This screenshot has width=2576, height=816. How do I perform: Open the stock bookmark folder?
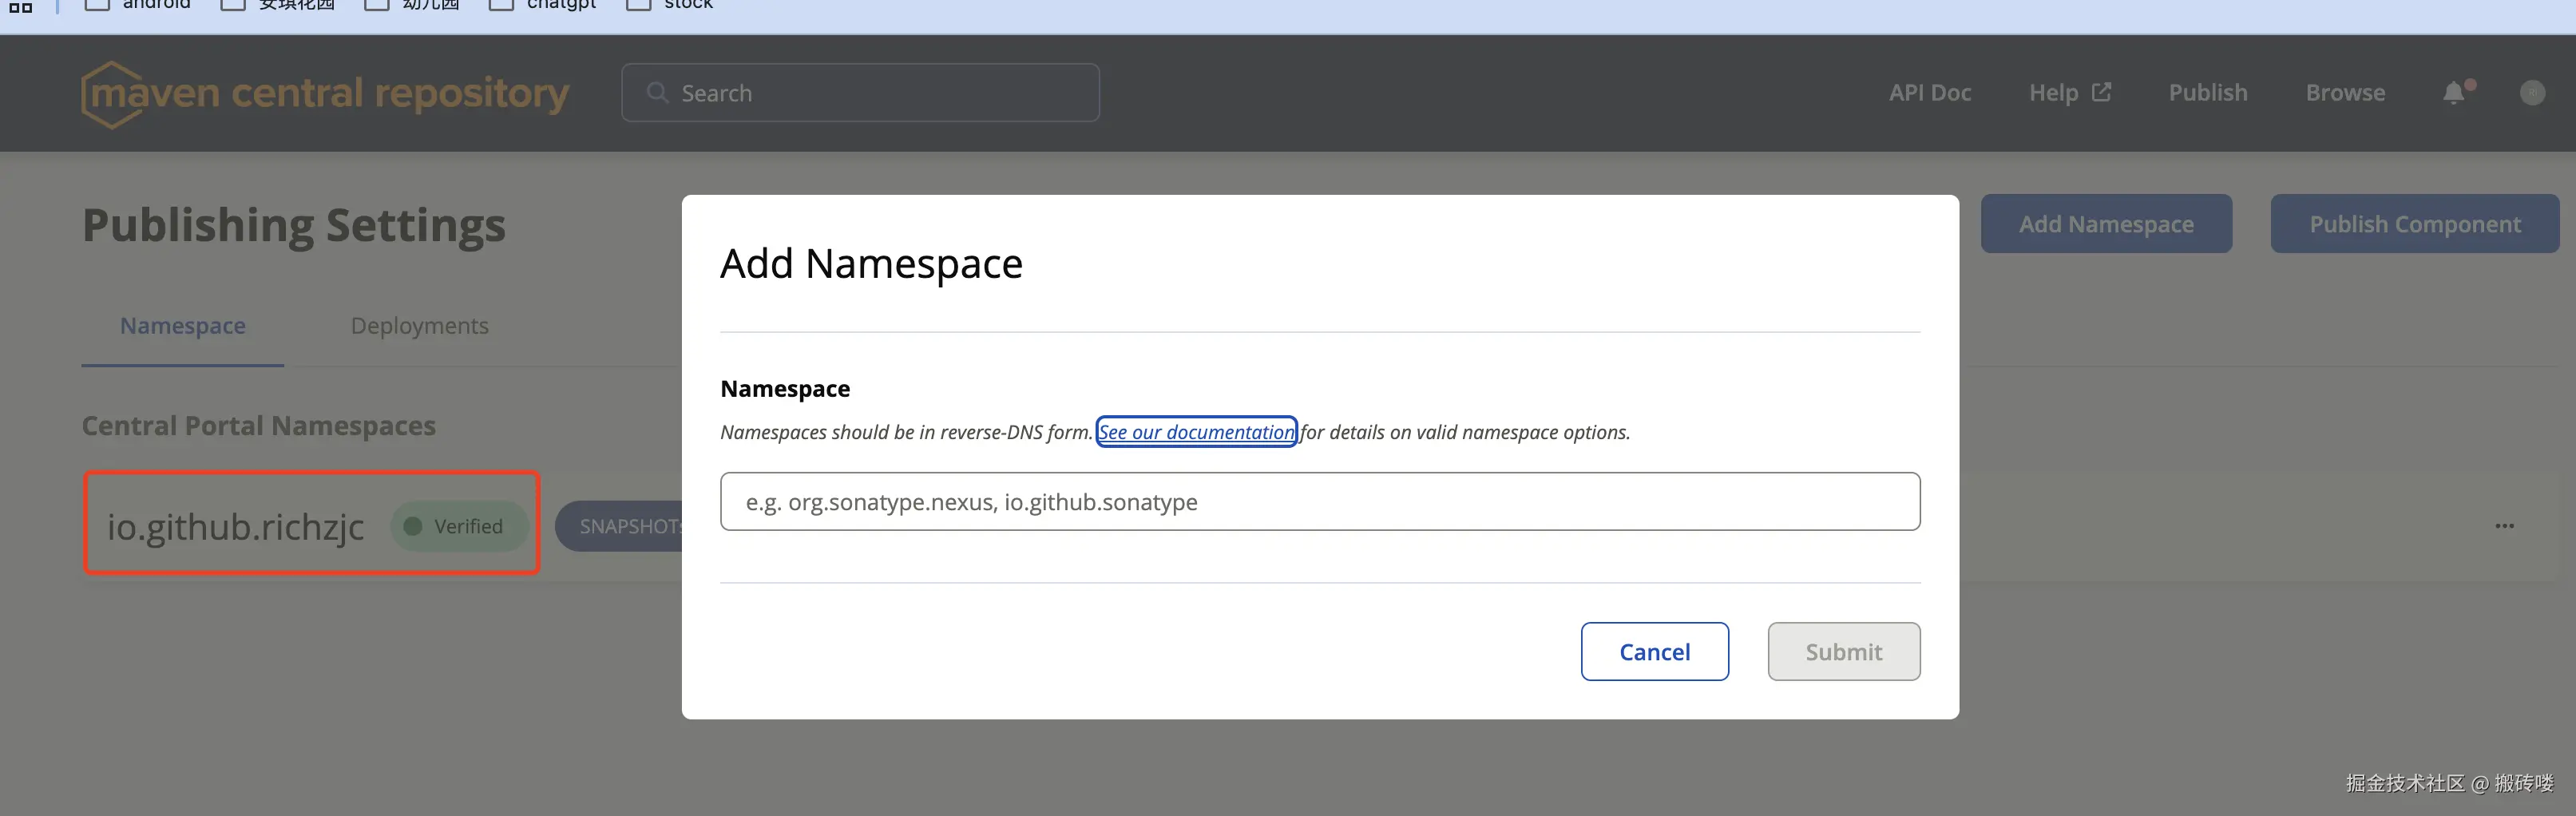pyautogui.click(x=671, y=5)
